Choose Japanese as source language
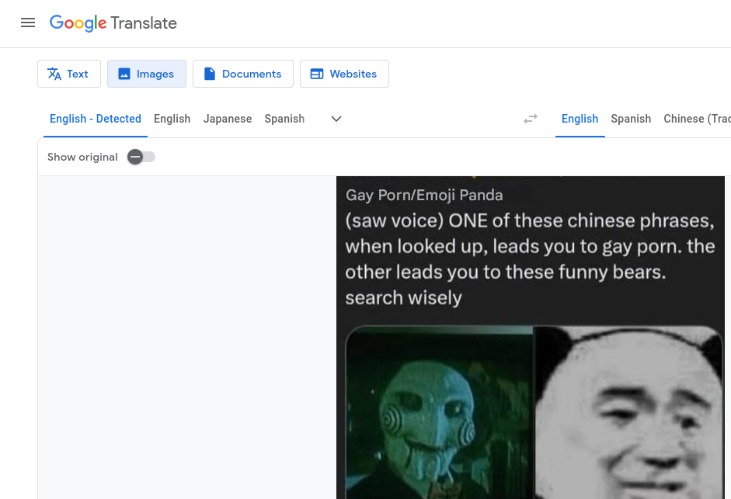Image resolution: width=731 pixels, height=499 pixels. pyautogui.click(x=228, y=119)
